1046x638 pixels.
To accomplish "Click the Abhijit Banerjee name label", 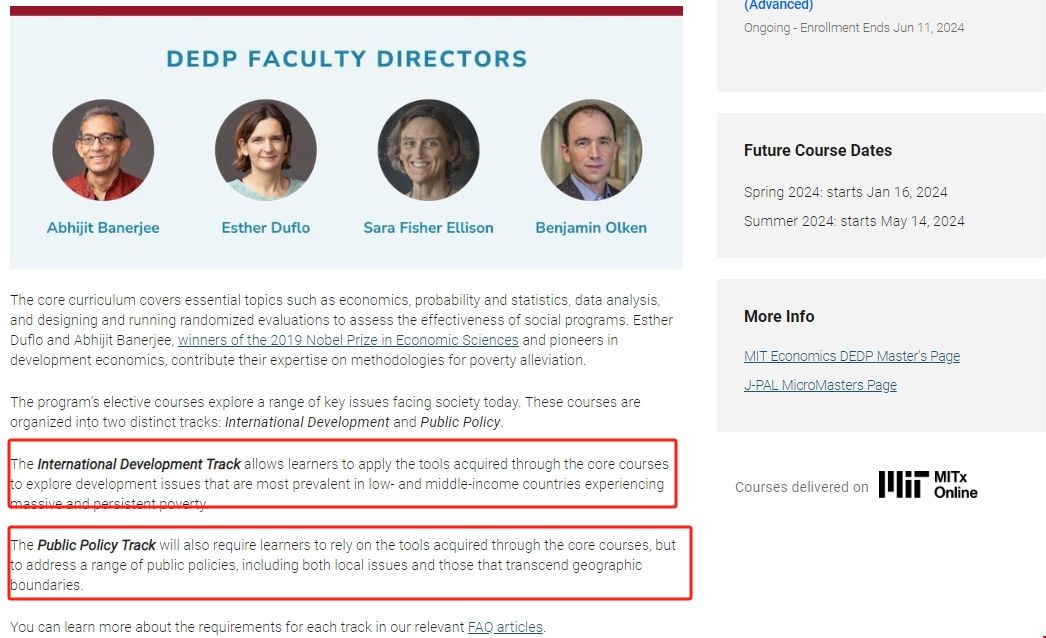I will pos(103,228).
